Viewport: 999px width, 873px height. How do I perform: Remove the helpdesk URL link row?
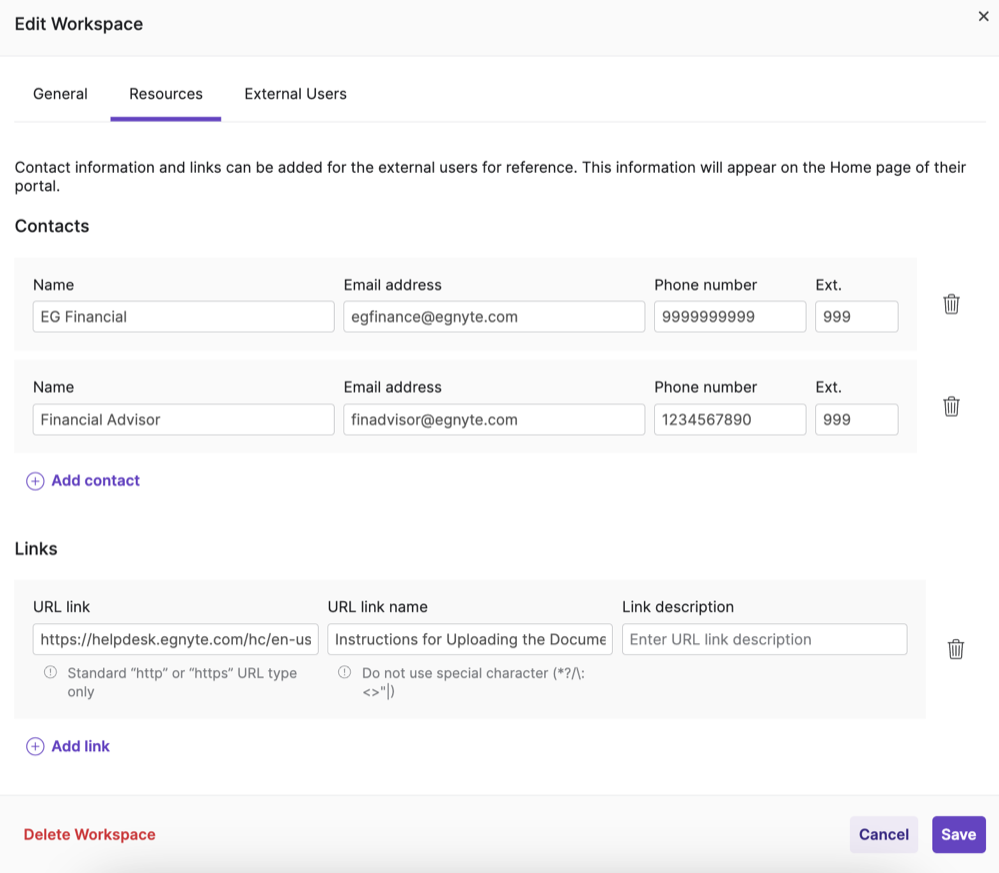click(x=956, y=649)
